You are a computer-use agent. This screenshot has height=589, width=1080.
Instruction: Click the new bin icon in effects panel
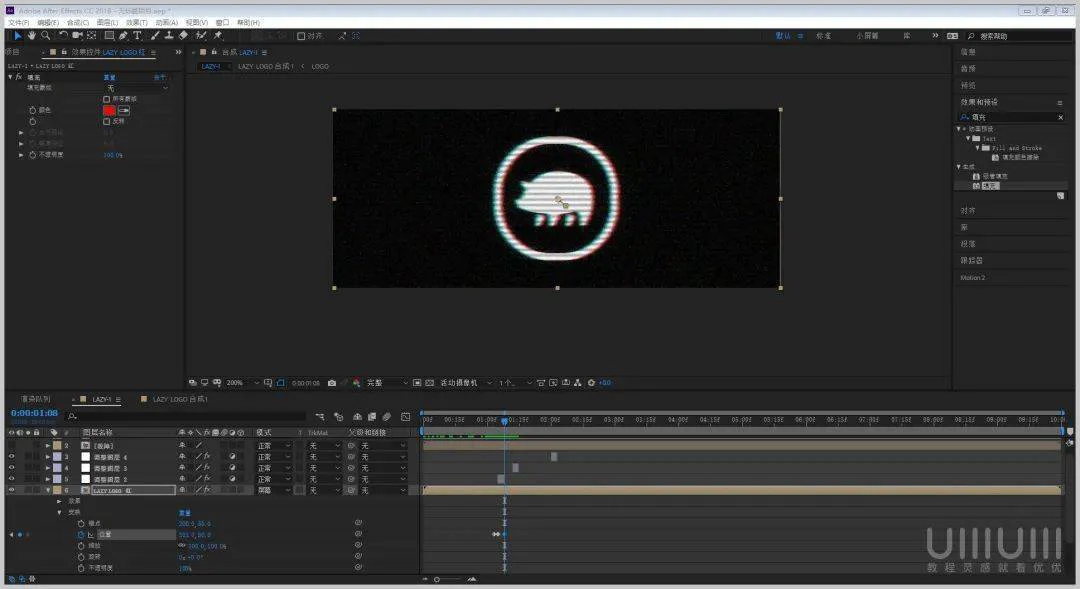1060,196
